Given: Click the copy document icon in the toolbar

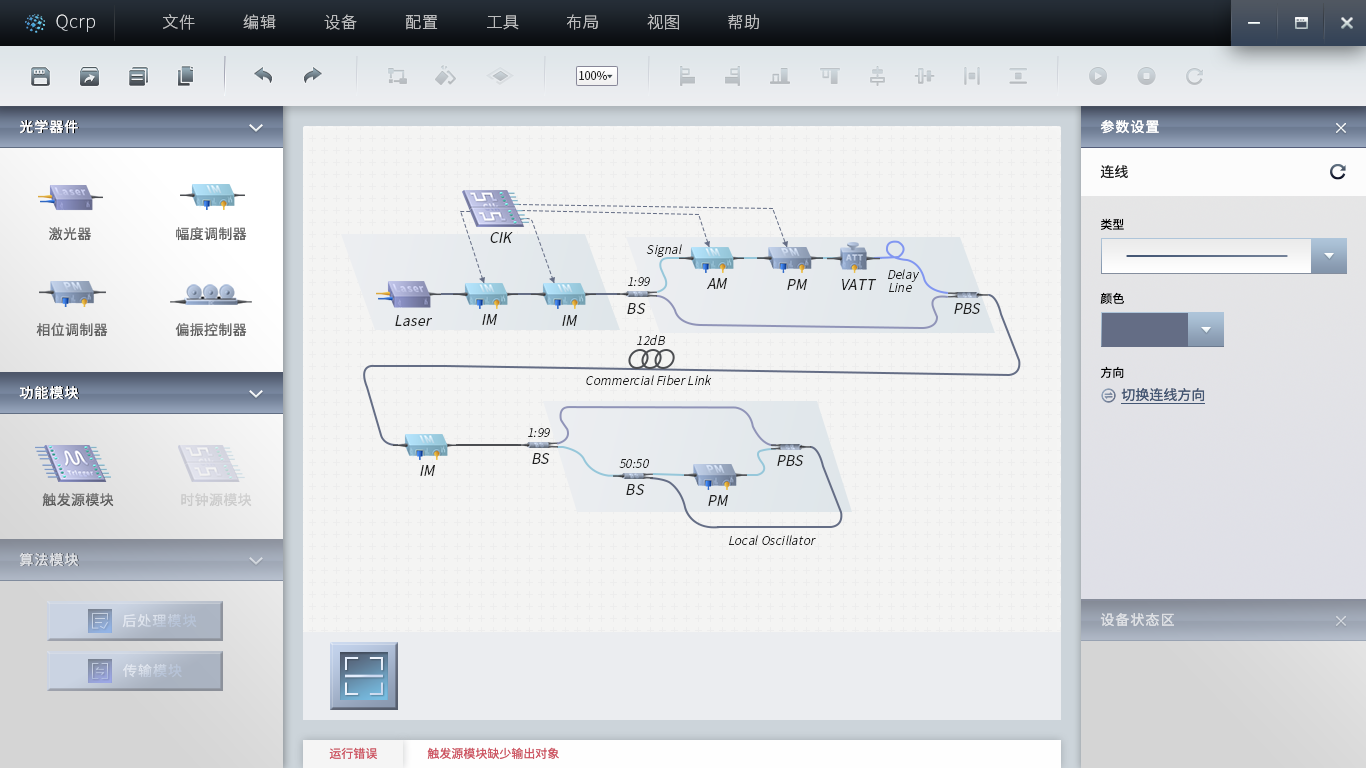Looking at the screenshot, I should tap(186, 76).
